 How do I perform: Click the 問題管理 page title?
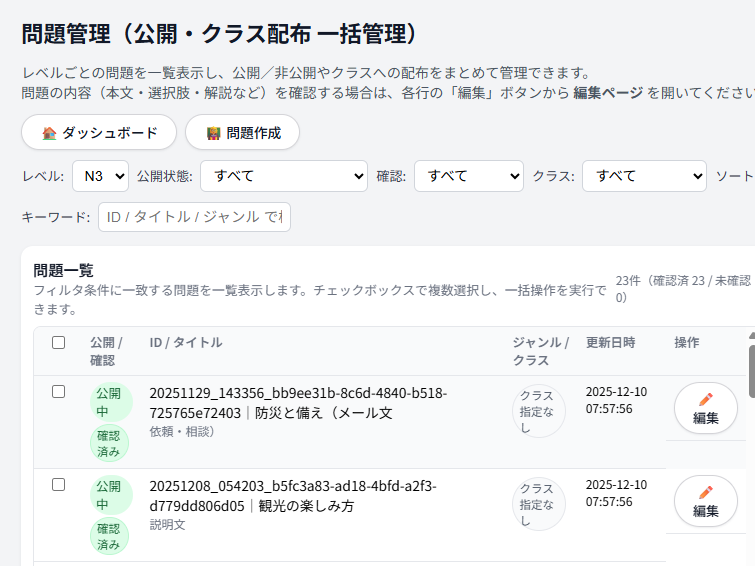click(220, 34)
